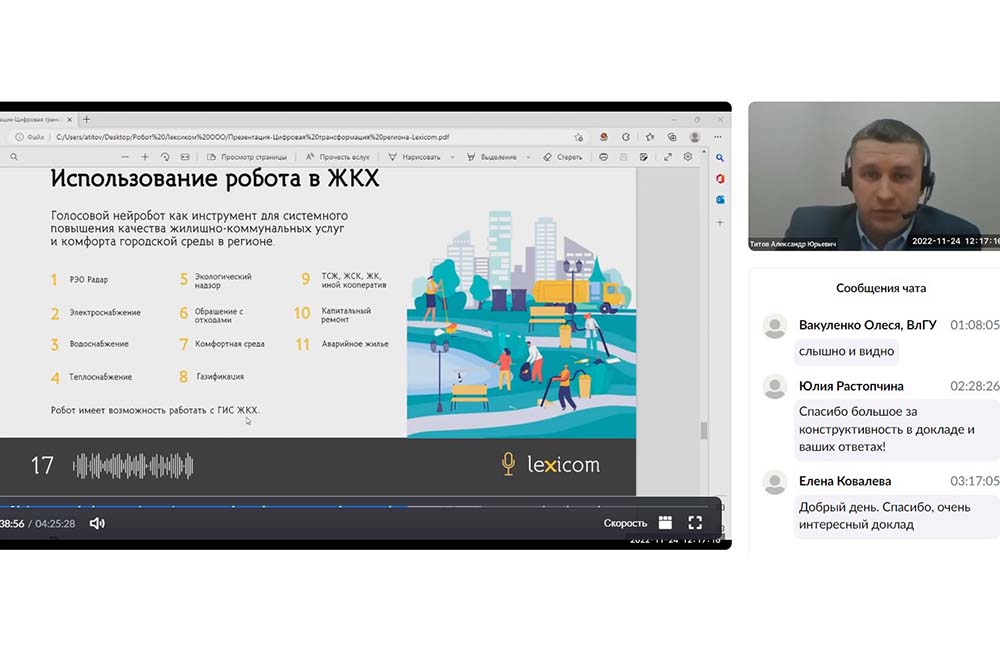
Task: Change the video layout view
Action: coord(665,523)
